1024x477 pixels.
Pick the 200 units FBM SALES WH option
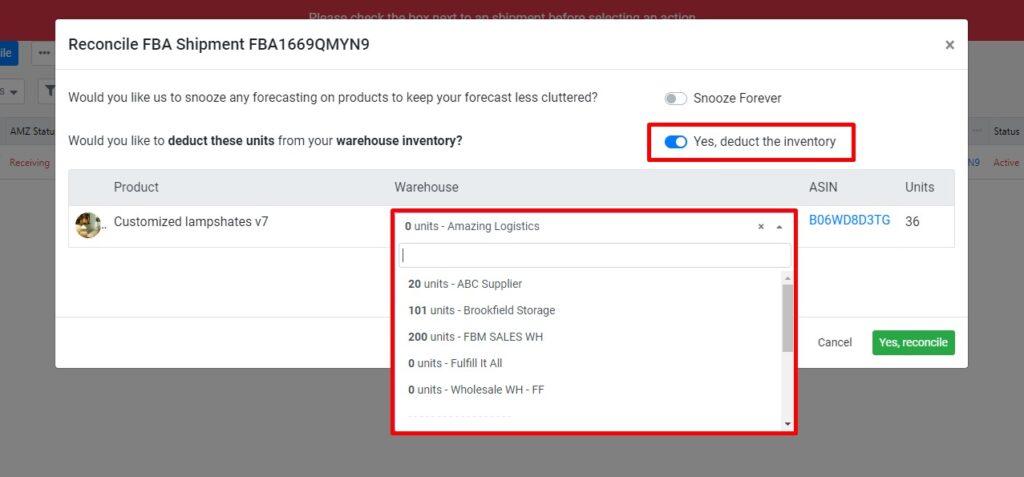click(475, 337)
